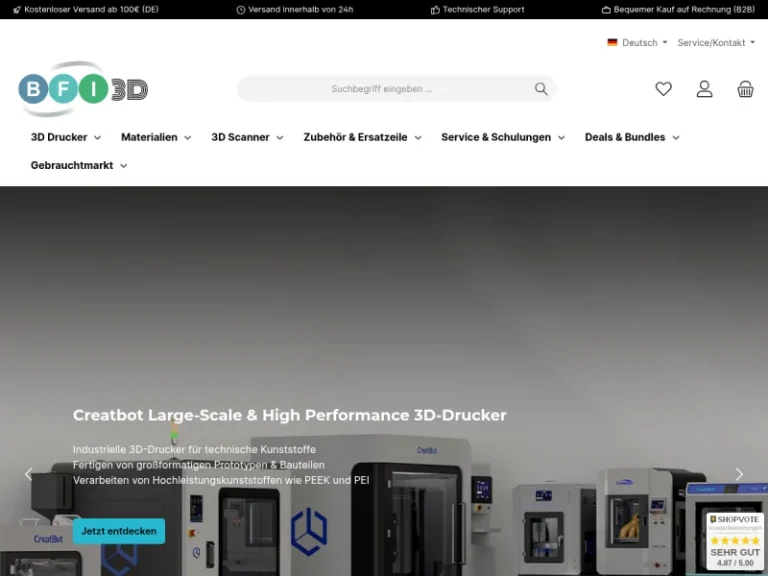Open the Gebrauchtmarkt menu
The image size is (768, 576).
coord(72,166)
